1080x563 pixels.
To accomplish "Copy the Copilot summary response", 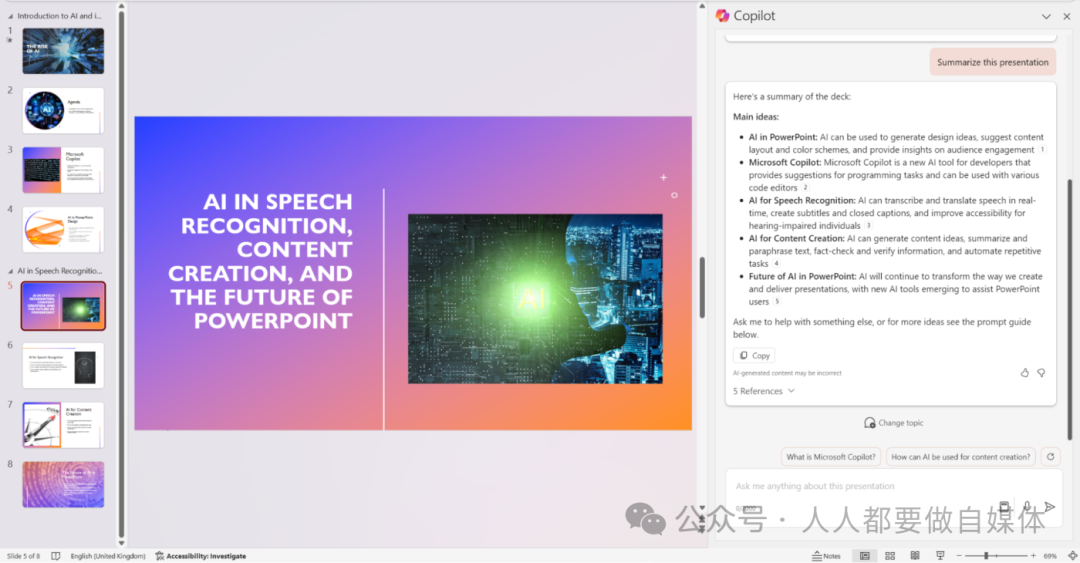I will coord(754,355).
